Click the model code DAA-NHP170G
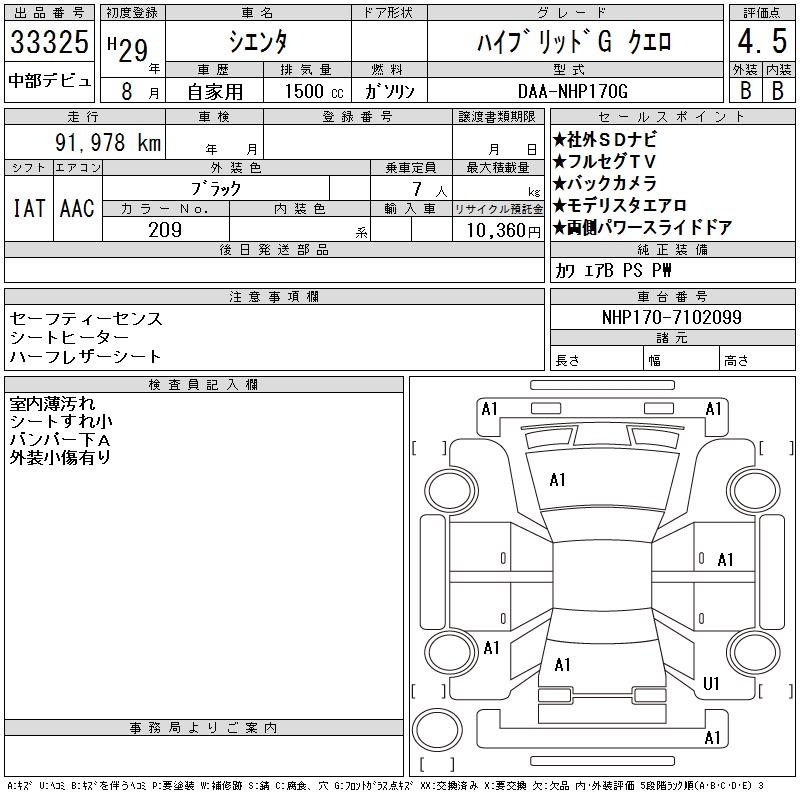Image resolution: width=800 pixels, height=800 pixels. [572, 91]
